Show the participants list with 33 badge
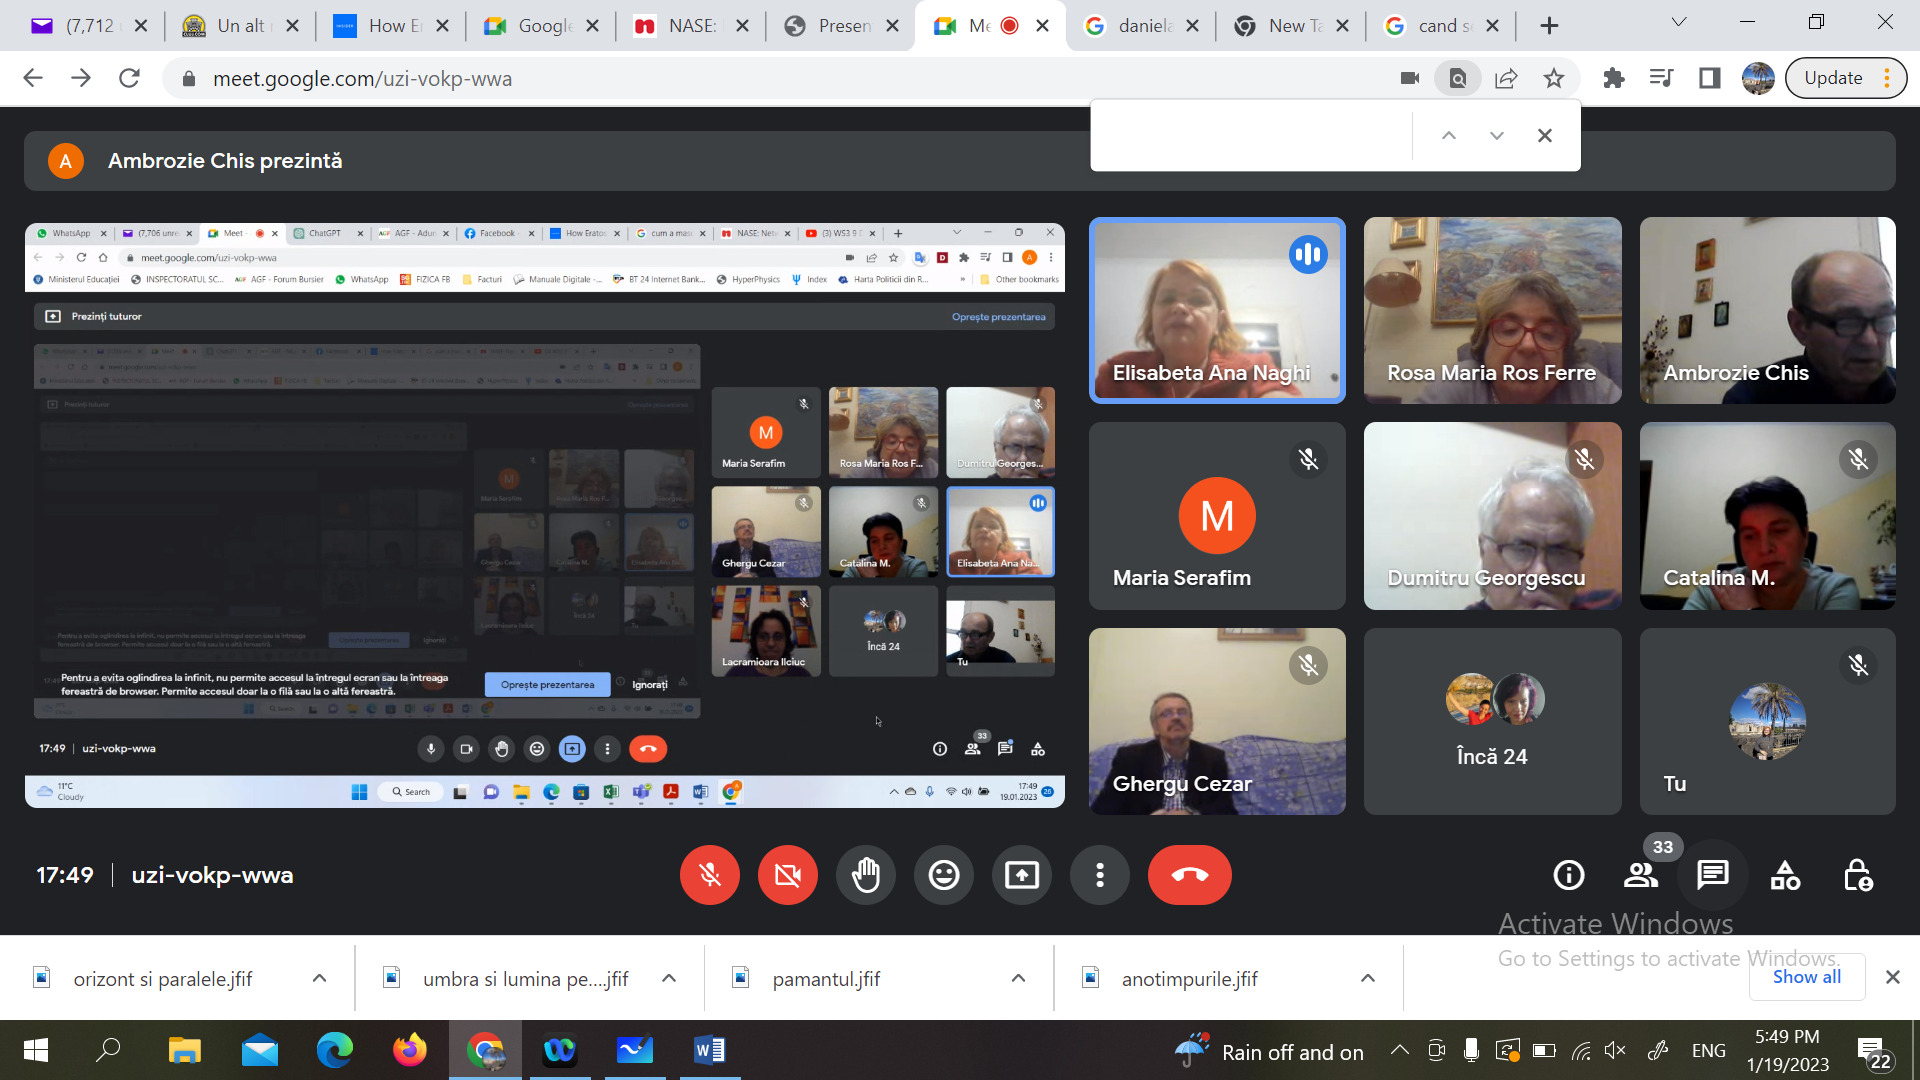The image size is (1920, 1080). point(1641,876)
